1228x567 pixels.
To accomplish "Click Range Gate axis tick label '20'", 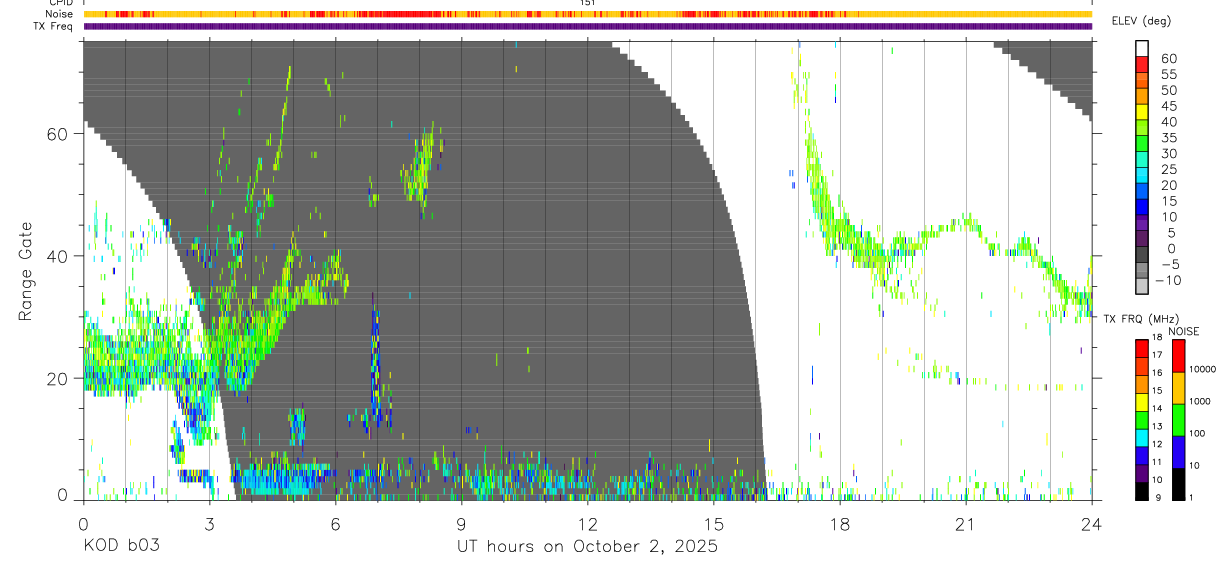I will 57,378.
